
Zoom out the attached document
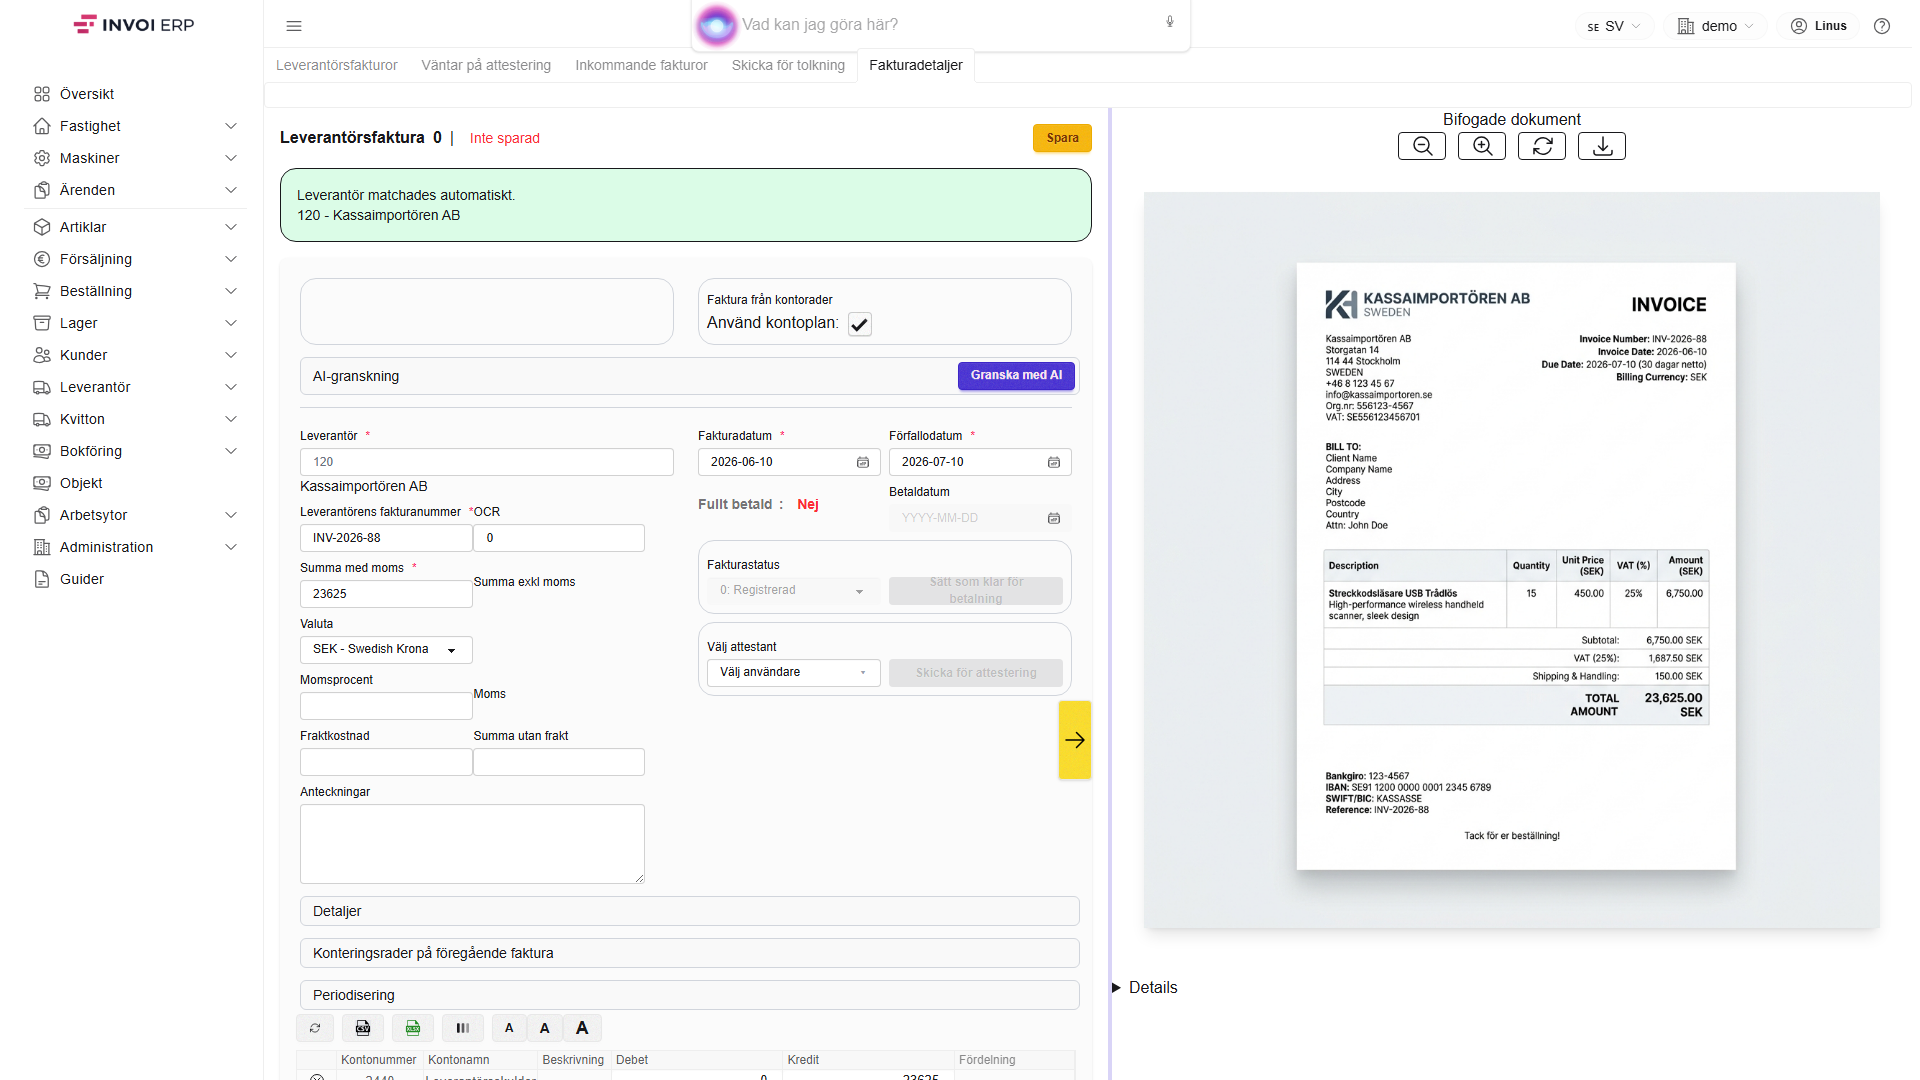pyautogui.click(x=1422, y=146)
